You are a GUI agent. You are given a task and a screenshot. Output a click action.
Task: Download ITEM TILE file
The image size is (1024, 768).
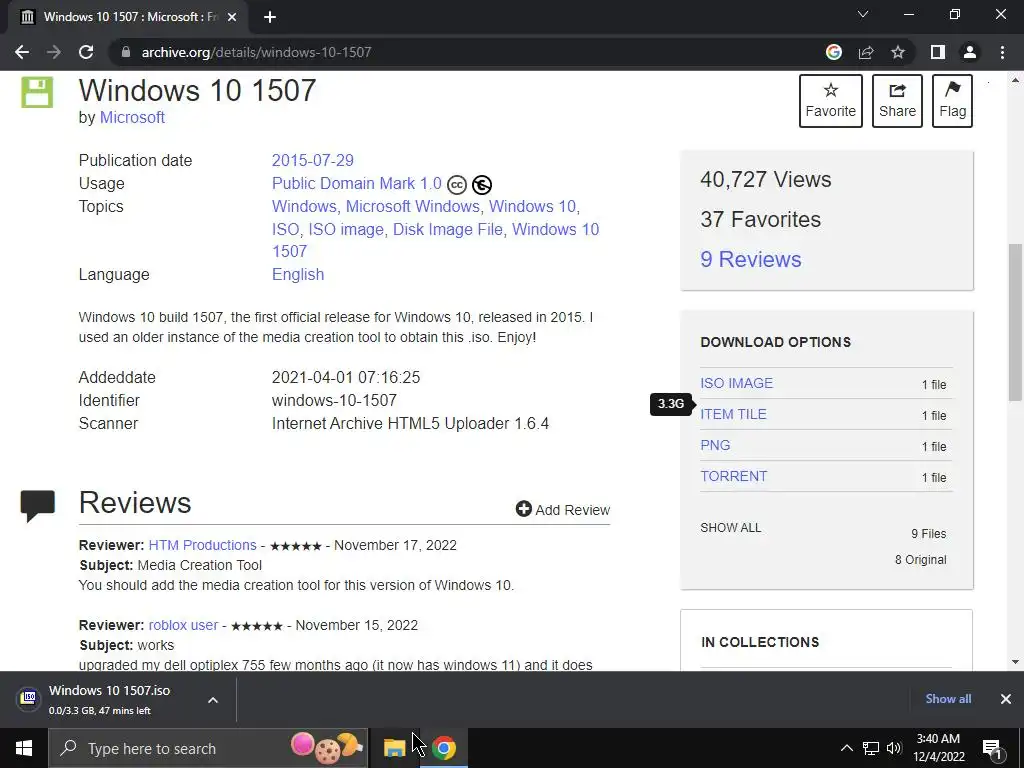pos(733,414)
